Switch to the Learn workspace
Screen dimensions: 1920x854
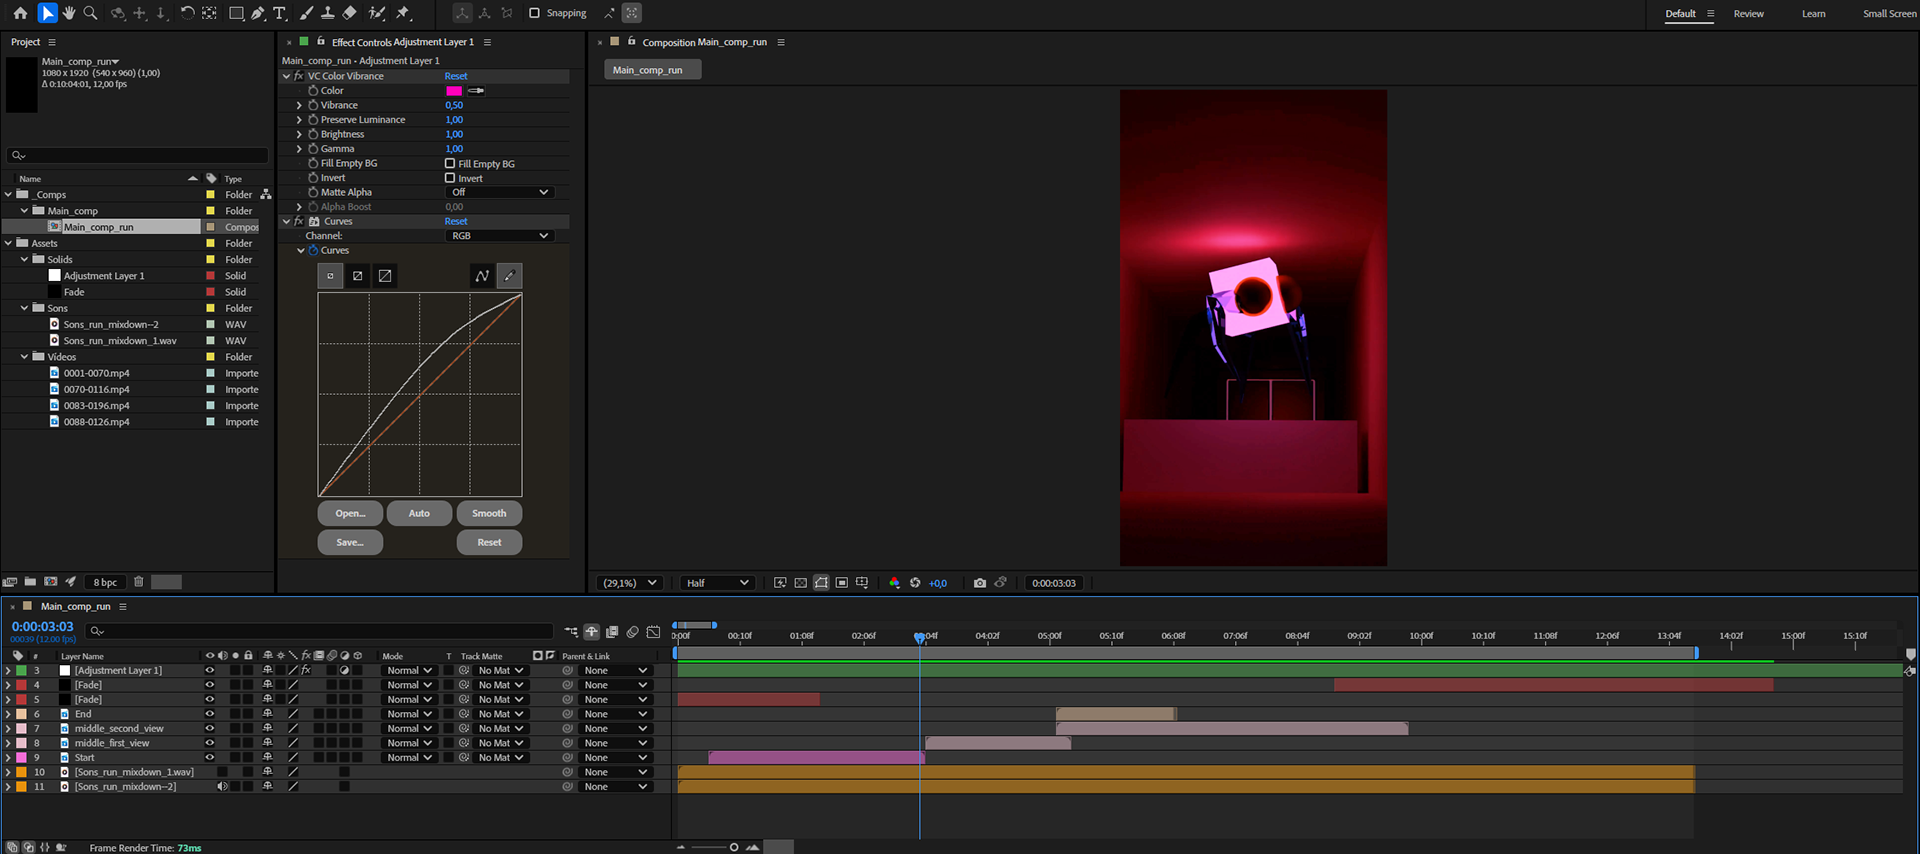[1813, 14]
